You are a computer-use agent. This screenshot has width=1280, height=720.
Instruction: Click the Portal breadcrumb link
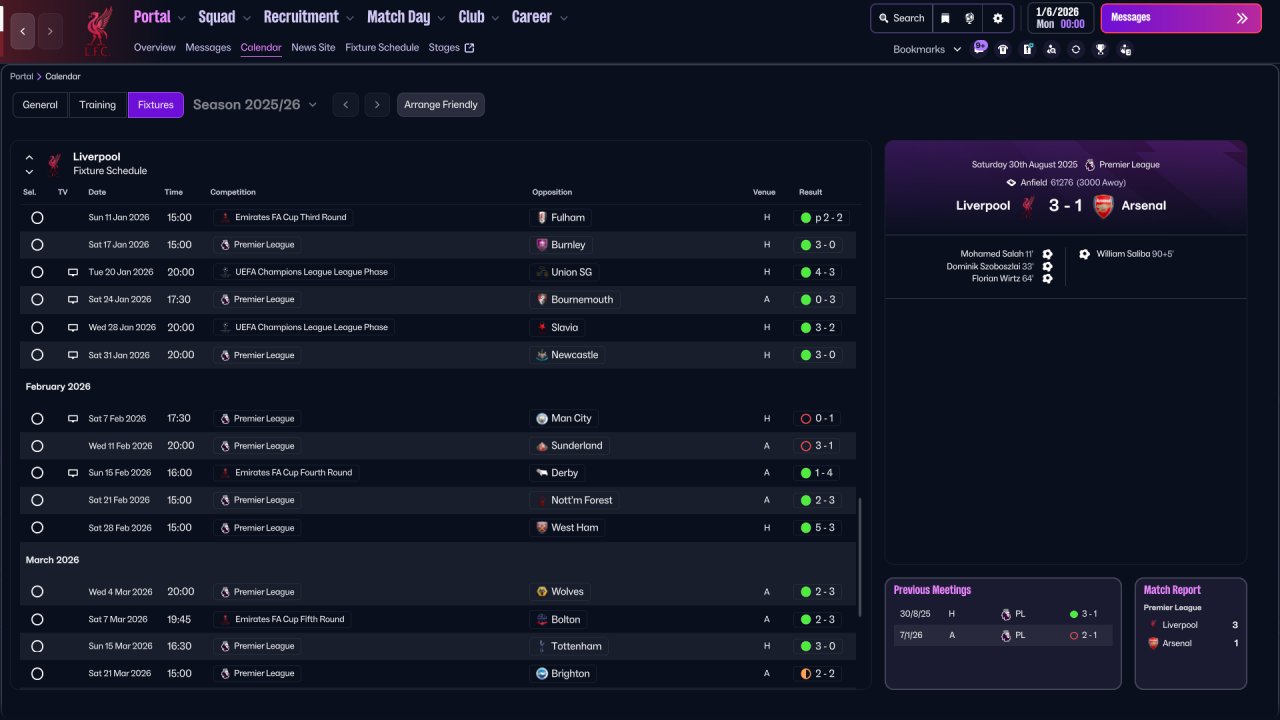[x=21, y=76]
